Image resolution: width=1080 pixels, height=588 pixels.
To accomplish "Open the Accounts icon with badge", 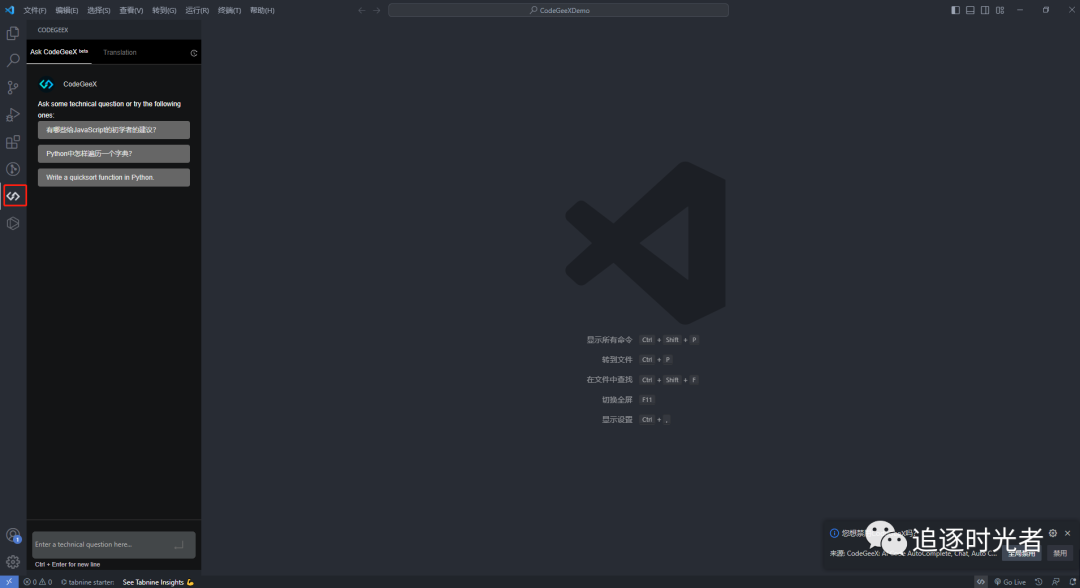I will 12,535.
